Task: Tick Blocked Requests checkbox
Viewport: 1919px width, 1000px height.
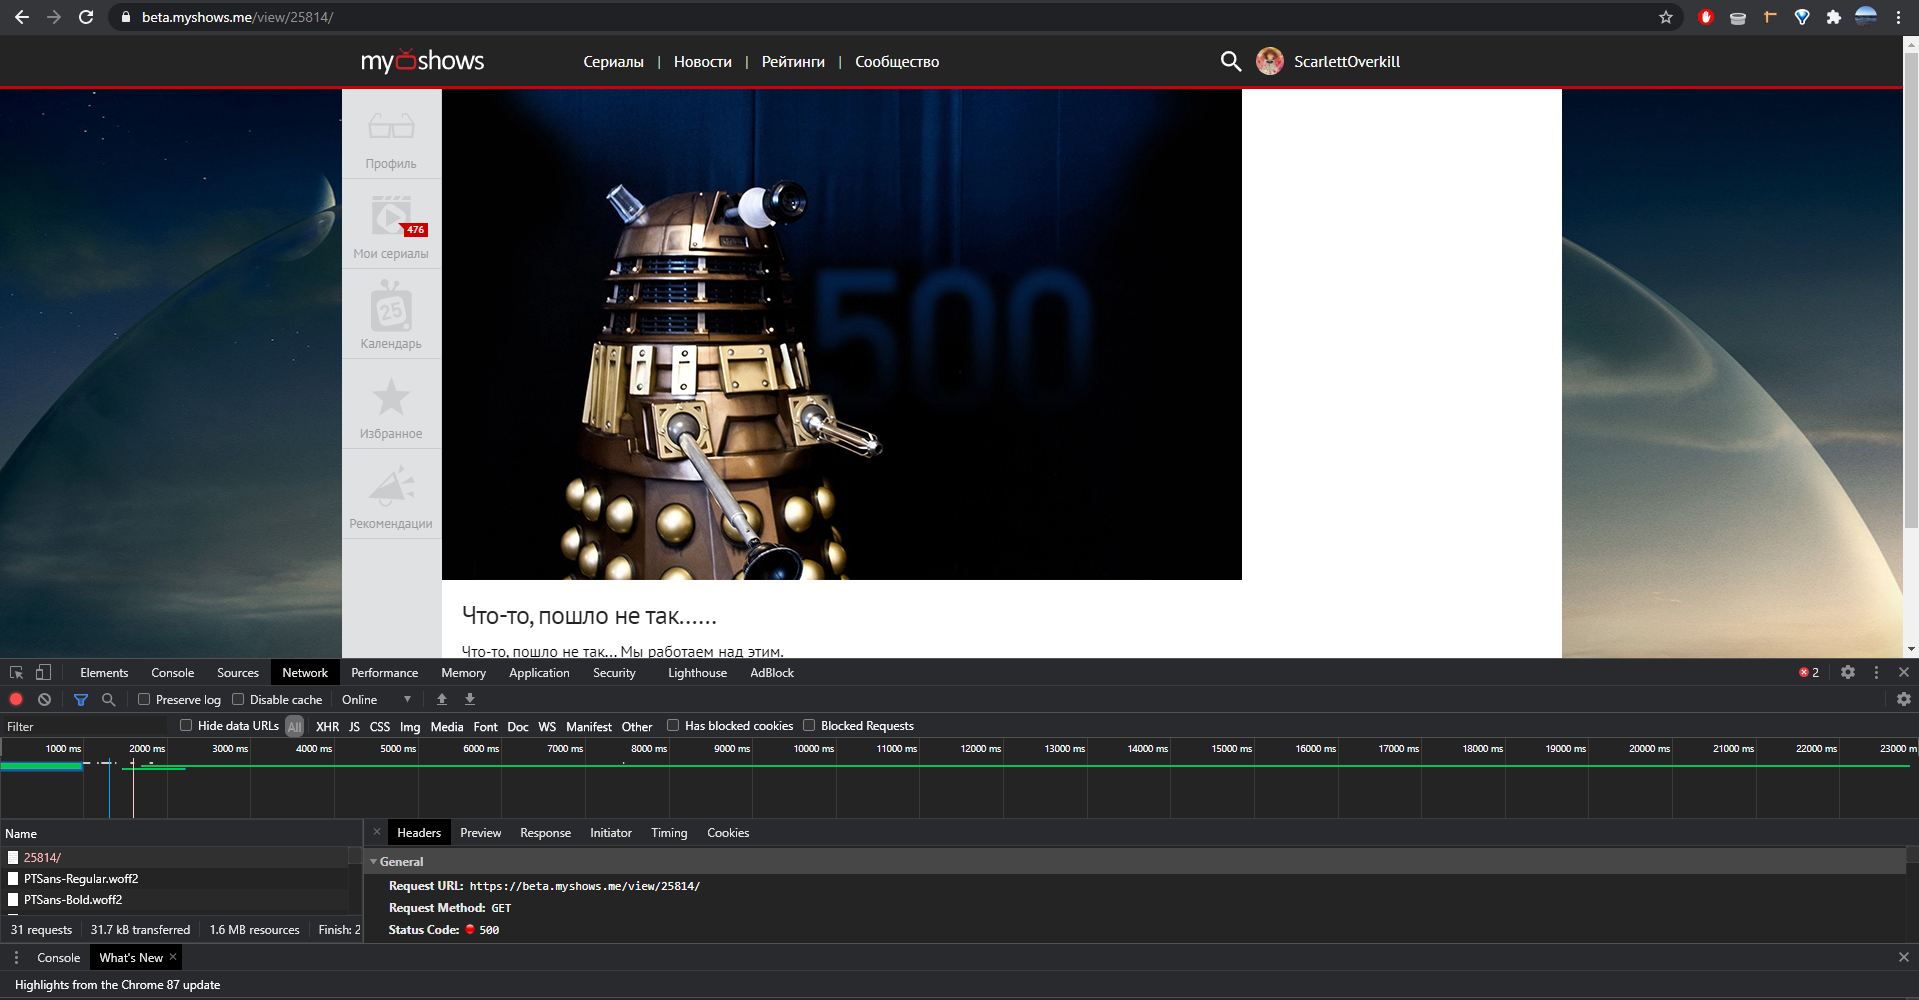Action: (809, 725)
